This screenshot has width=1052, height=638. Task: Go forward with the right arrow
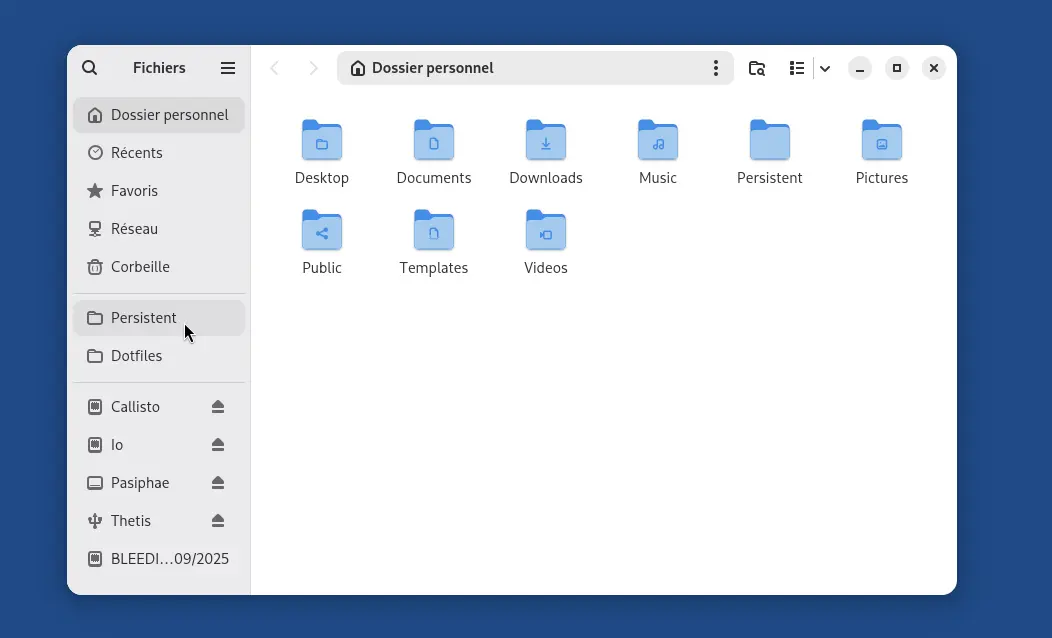pyautogui.click(x=313, y=68)
